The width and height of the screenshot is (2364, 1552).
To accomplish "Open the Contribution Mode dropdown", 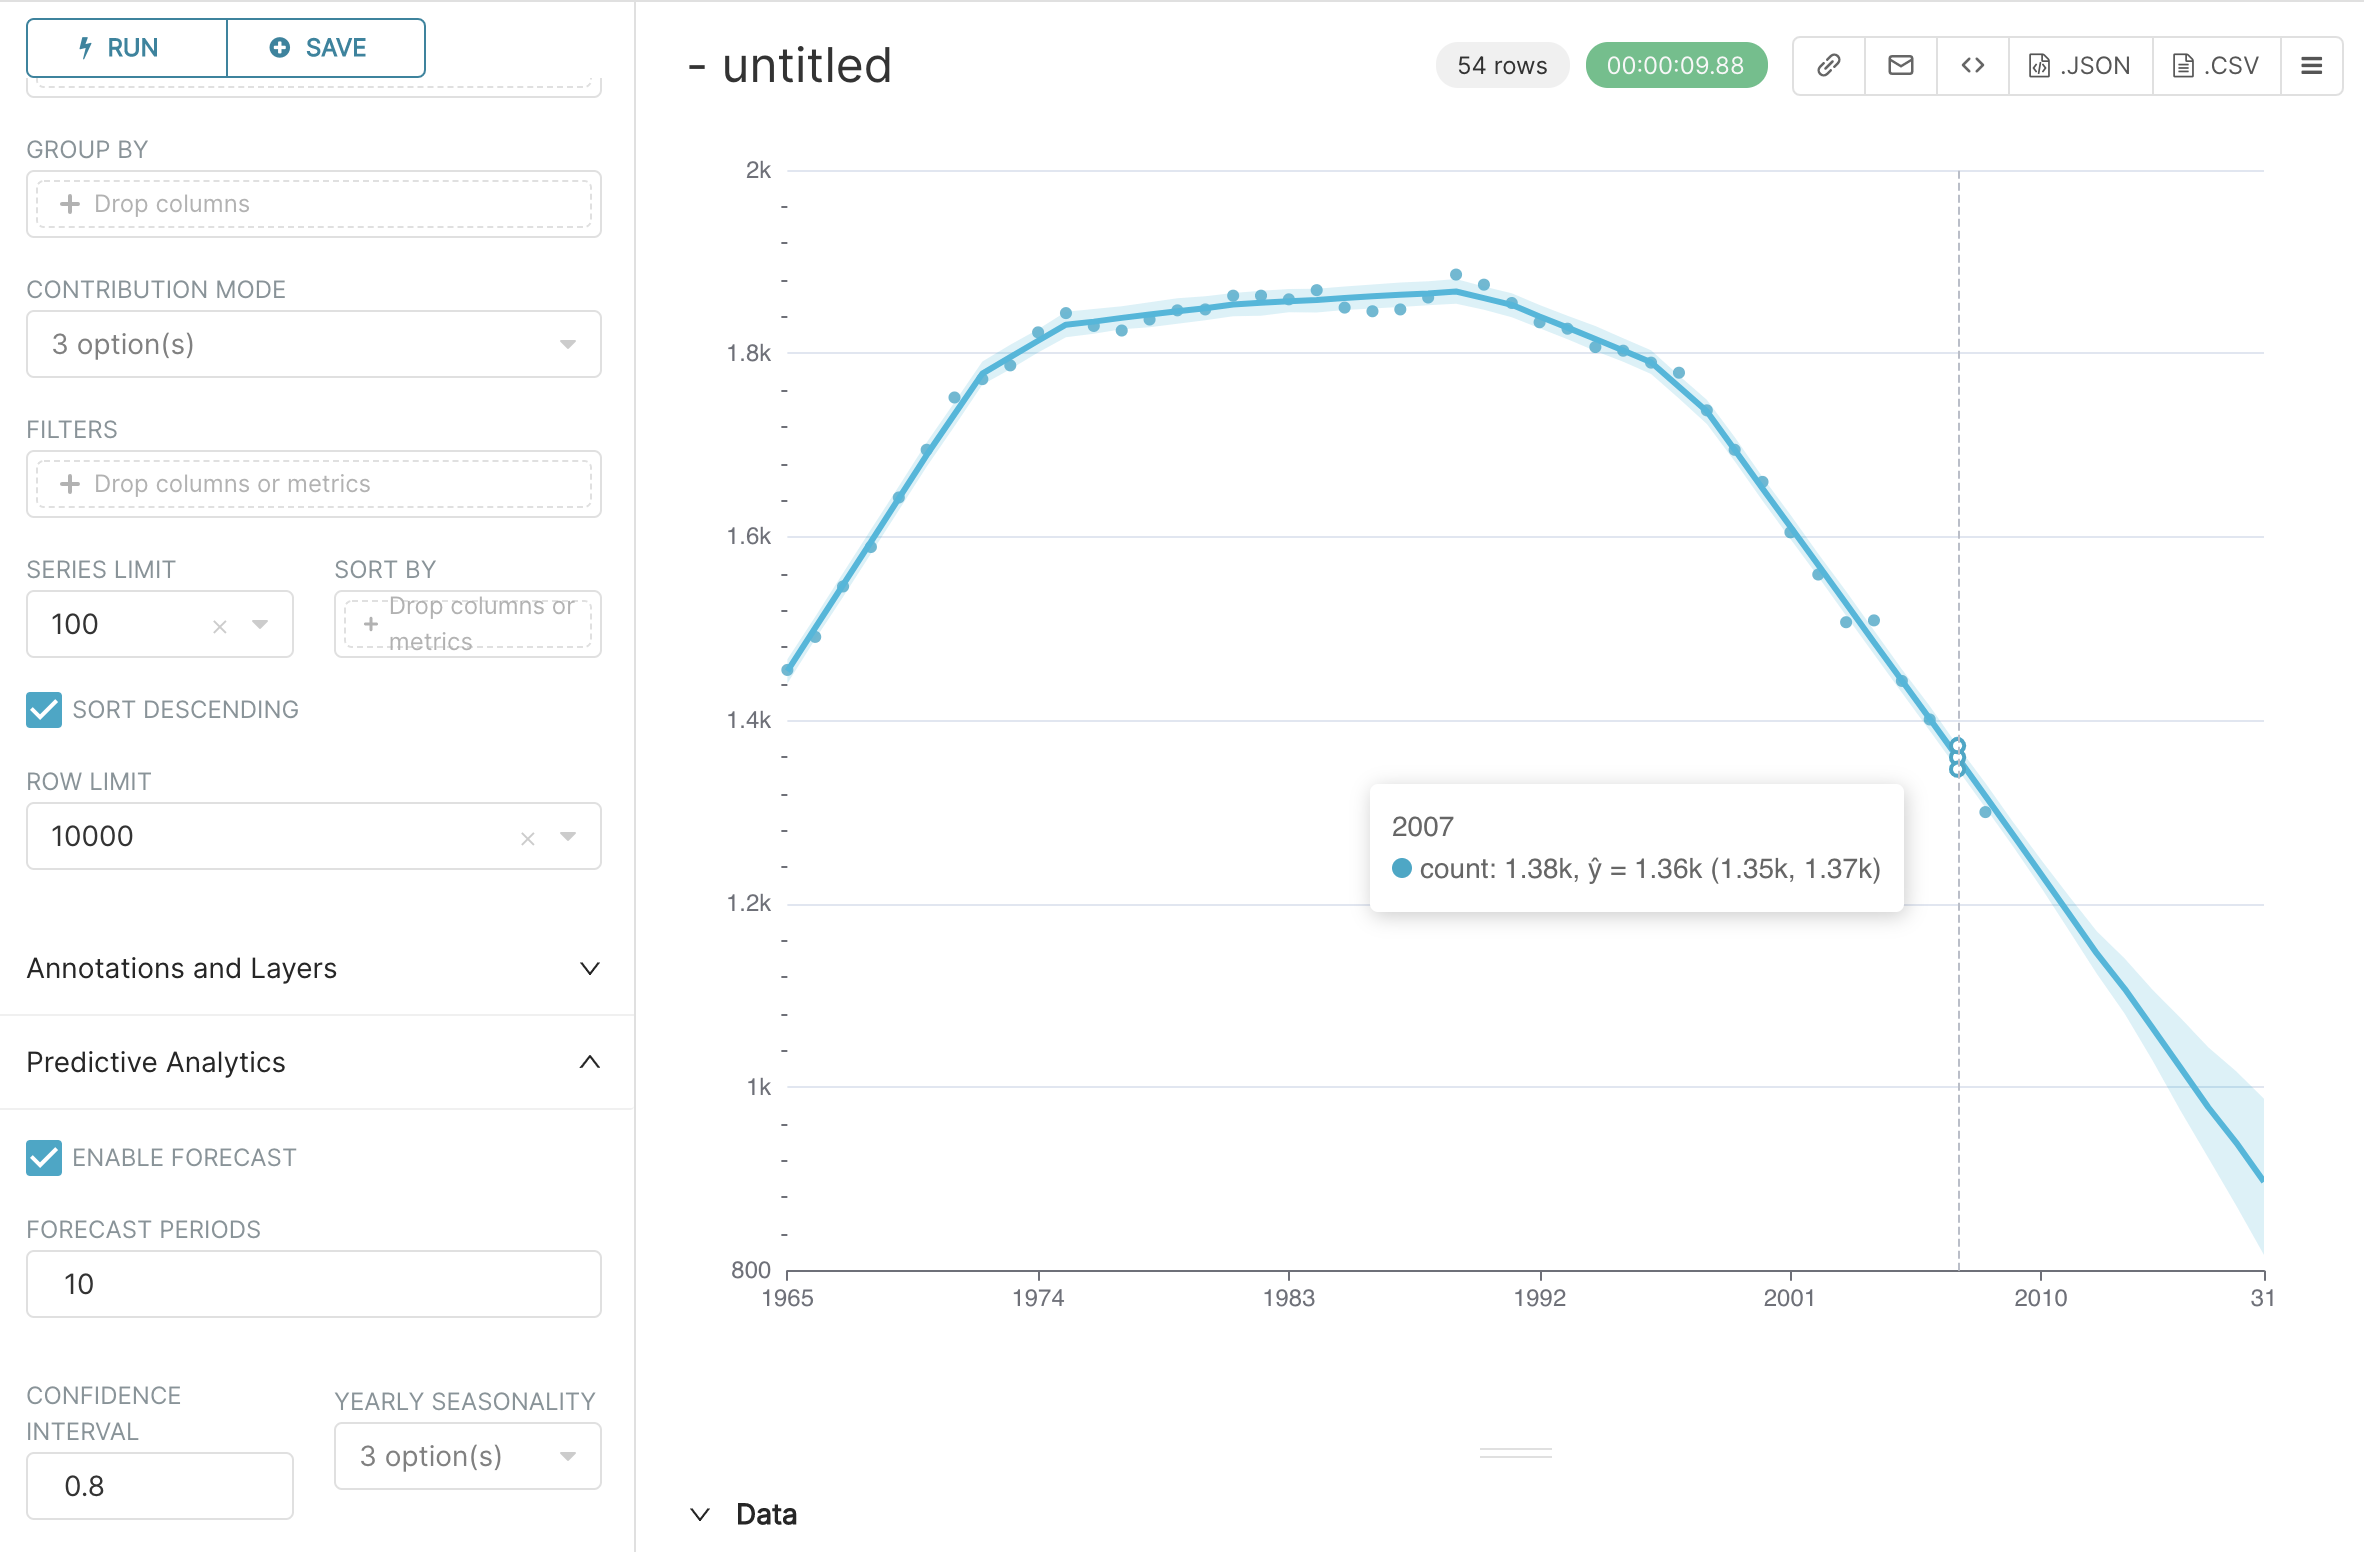I will (313, 344).
